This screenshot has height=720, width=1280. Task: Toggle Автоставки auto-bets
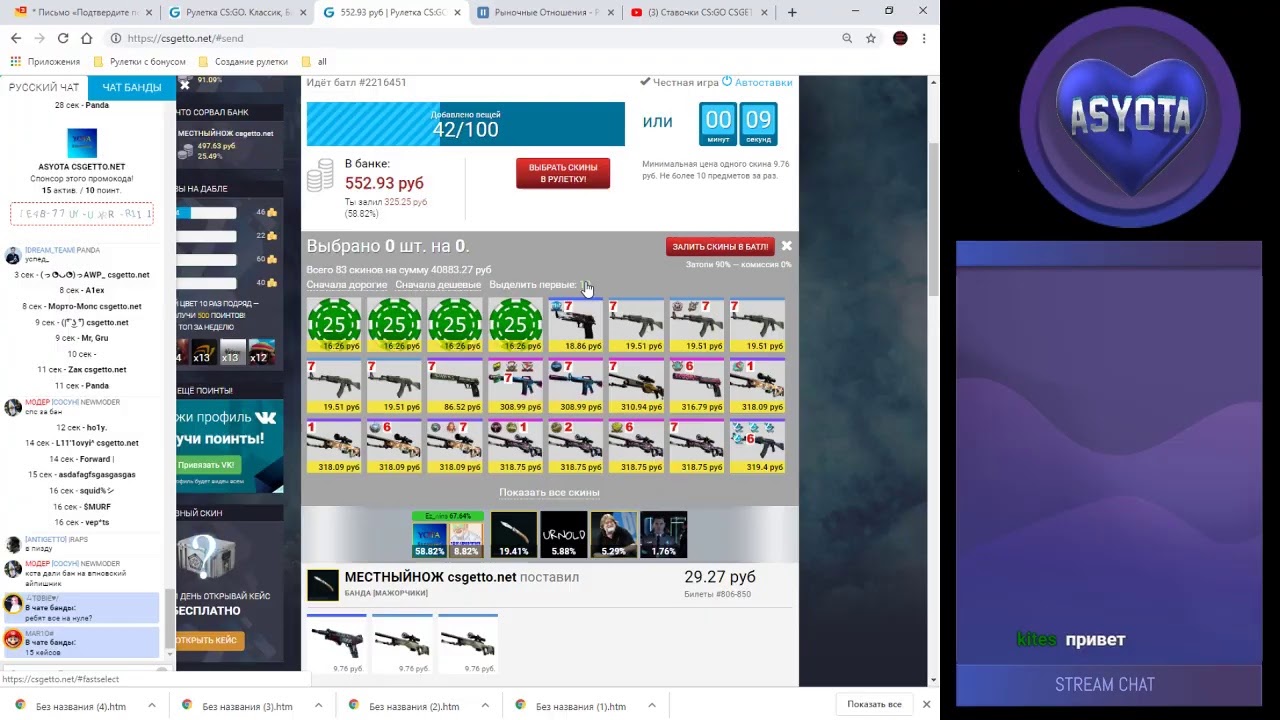click(x=757, y=82)
